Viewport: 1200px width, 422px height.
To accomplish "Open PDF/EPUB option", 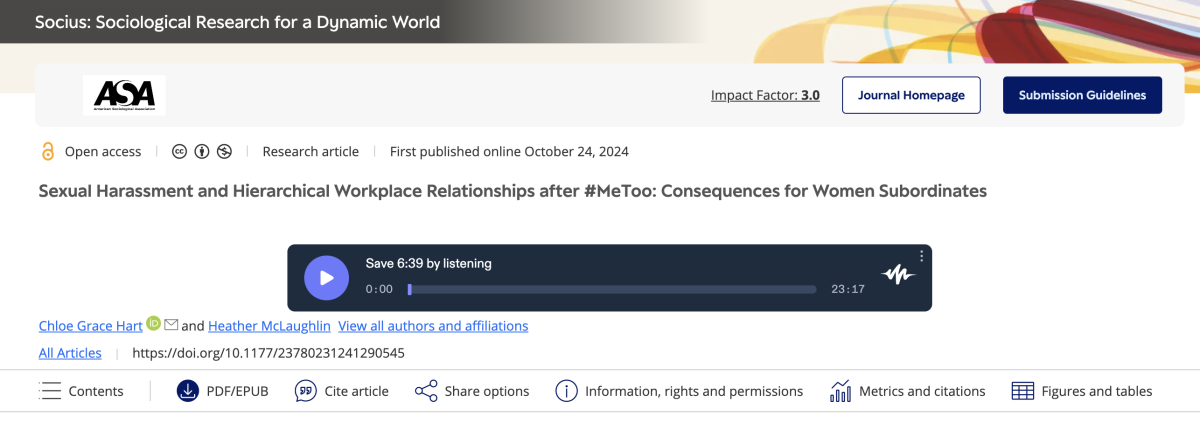I will (222, 391).
